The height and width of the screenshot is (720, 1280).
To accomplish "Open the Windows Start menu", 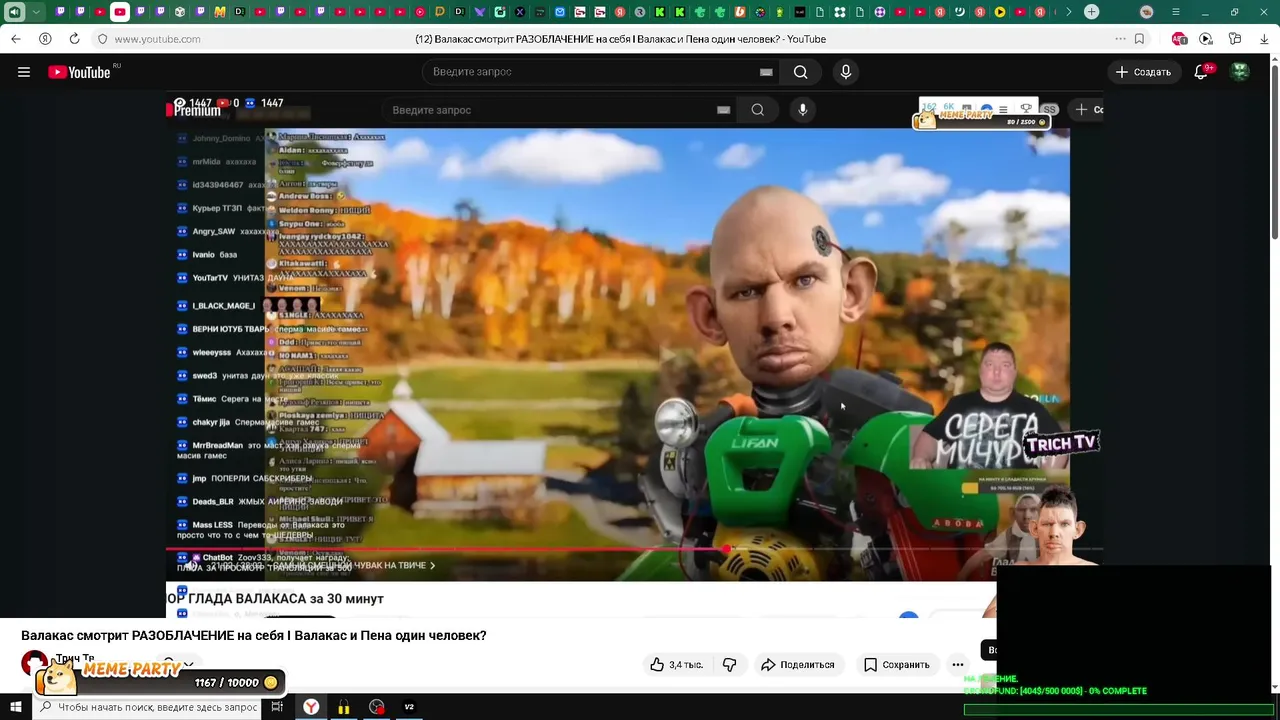I will click(x=15, y=707).
